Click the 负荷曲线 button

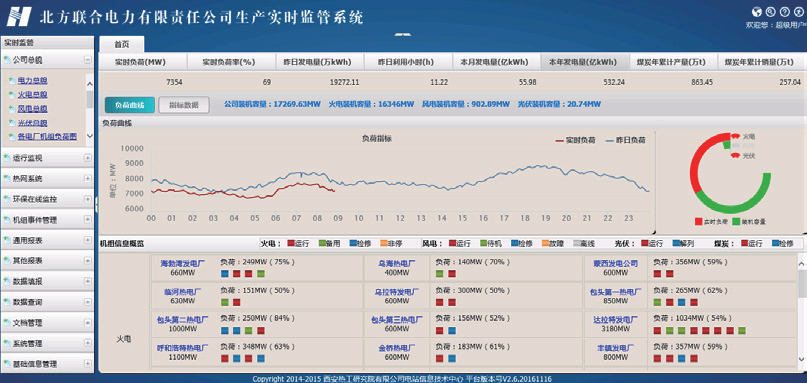(130, 105)
